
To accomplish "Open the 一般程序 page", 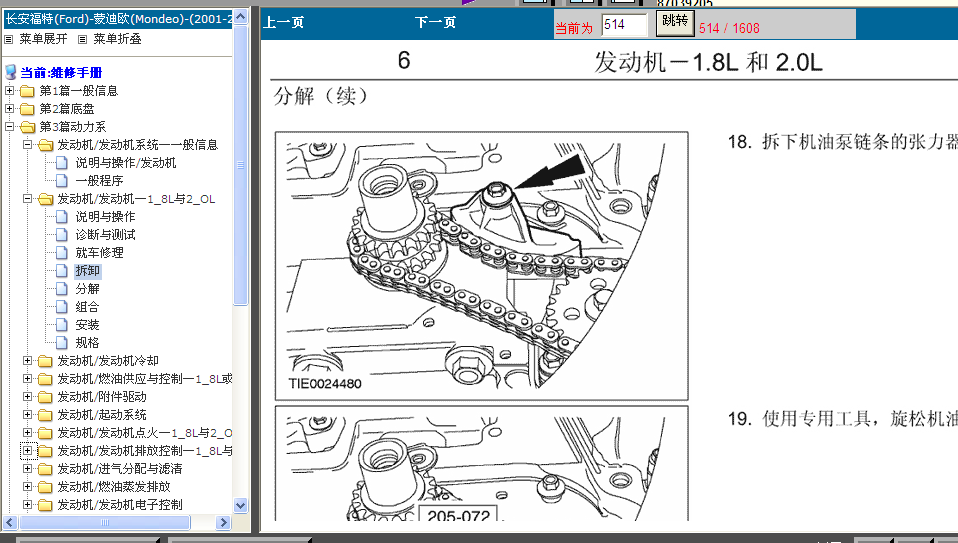I will pyautogui.click(x=99, y=181).
